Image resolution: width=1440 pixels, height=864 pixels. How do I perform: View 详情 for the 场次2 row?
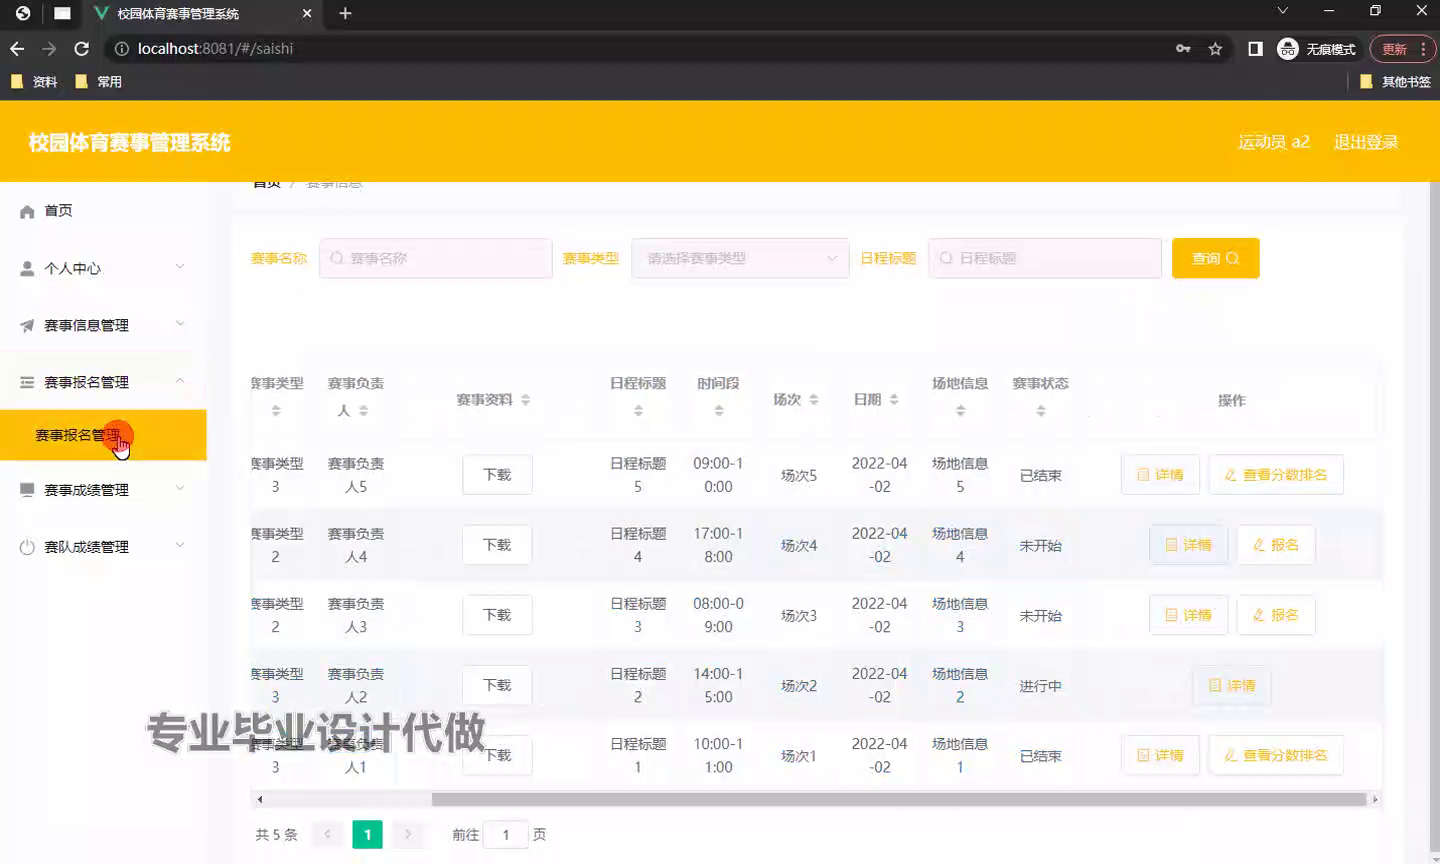tap(1232, 686)
